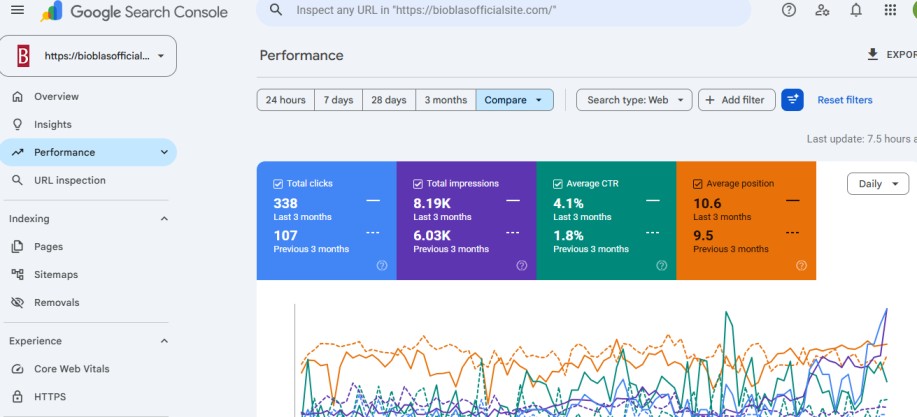Image resolution: width=917 pixels, height=417 pixels.
Task: Open the Google apps grid
Action: pyautogui.click(x=890, y=10)
